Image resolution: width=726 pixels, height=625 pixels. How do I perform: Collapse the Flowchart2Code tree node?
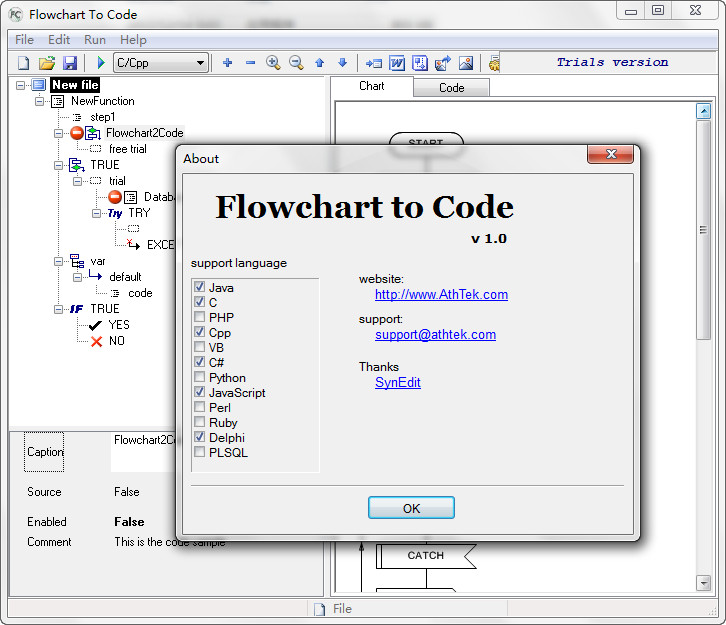tap(58, 133)
